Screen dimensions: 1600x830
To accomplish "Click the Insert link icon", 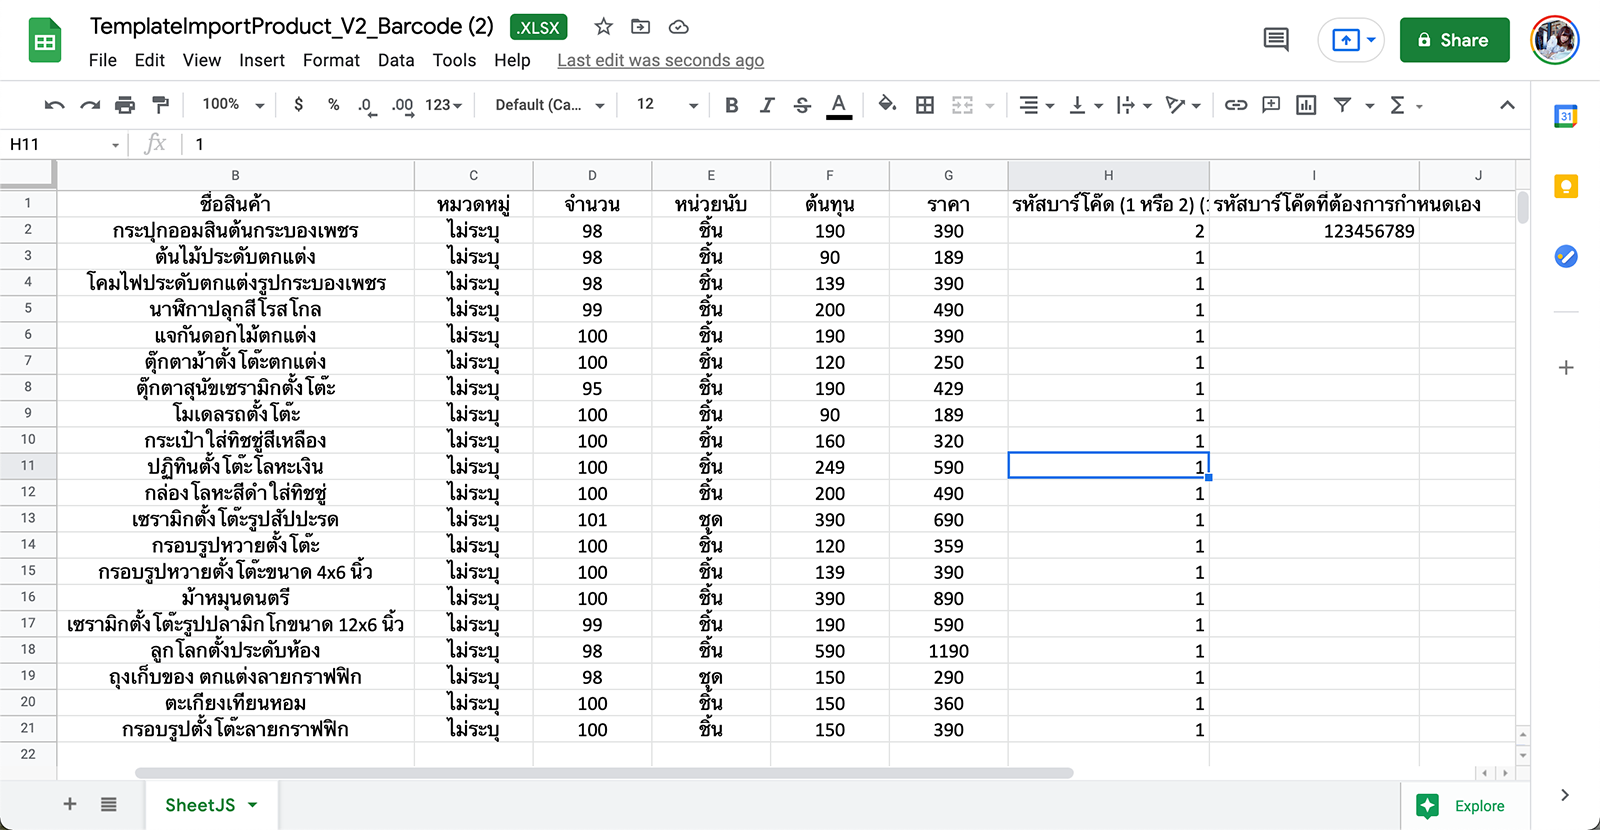I will click(x=1236, y=105).
